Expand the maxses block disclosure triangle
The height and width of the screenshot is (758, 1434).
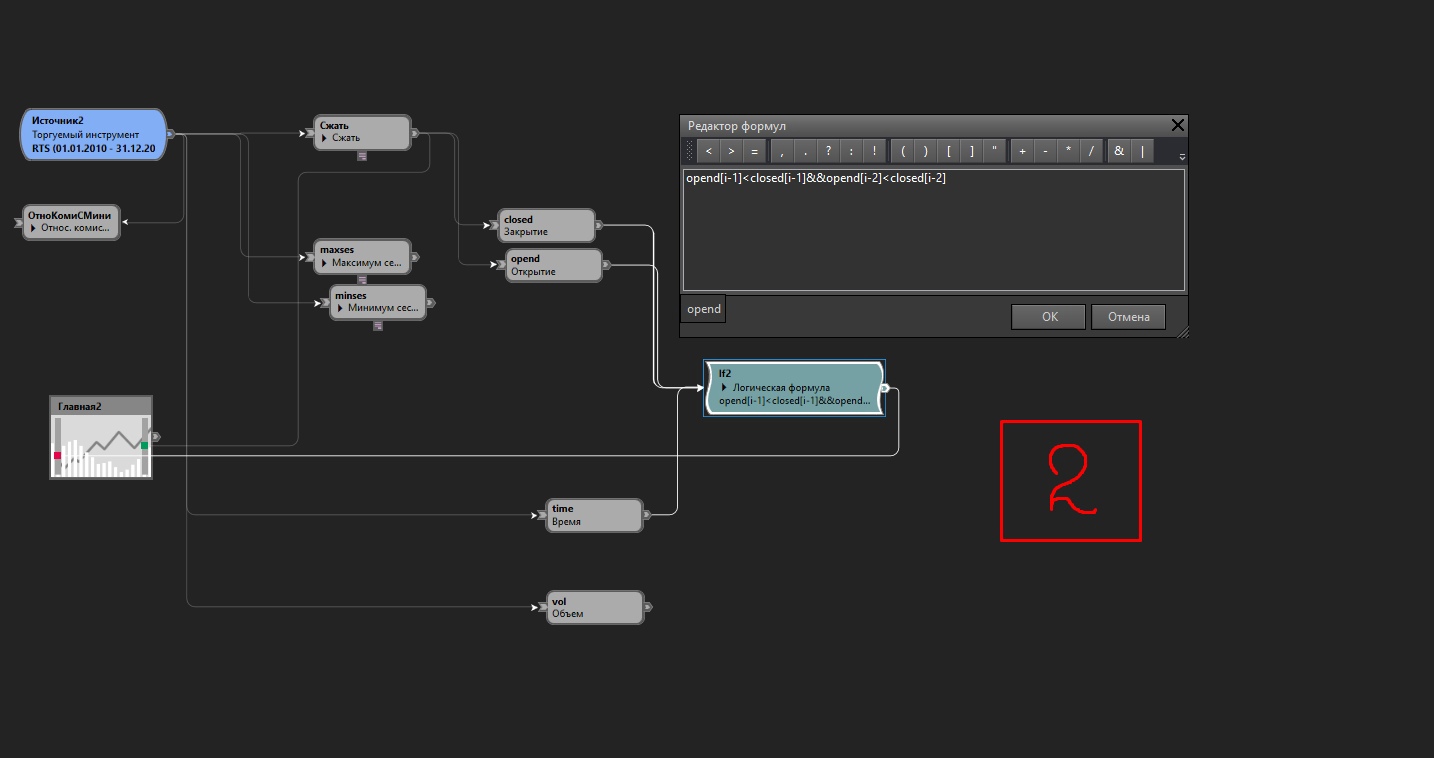pos(326,263)
